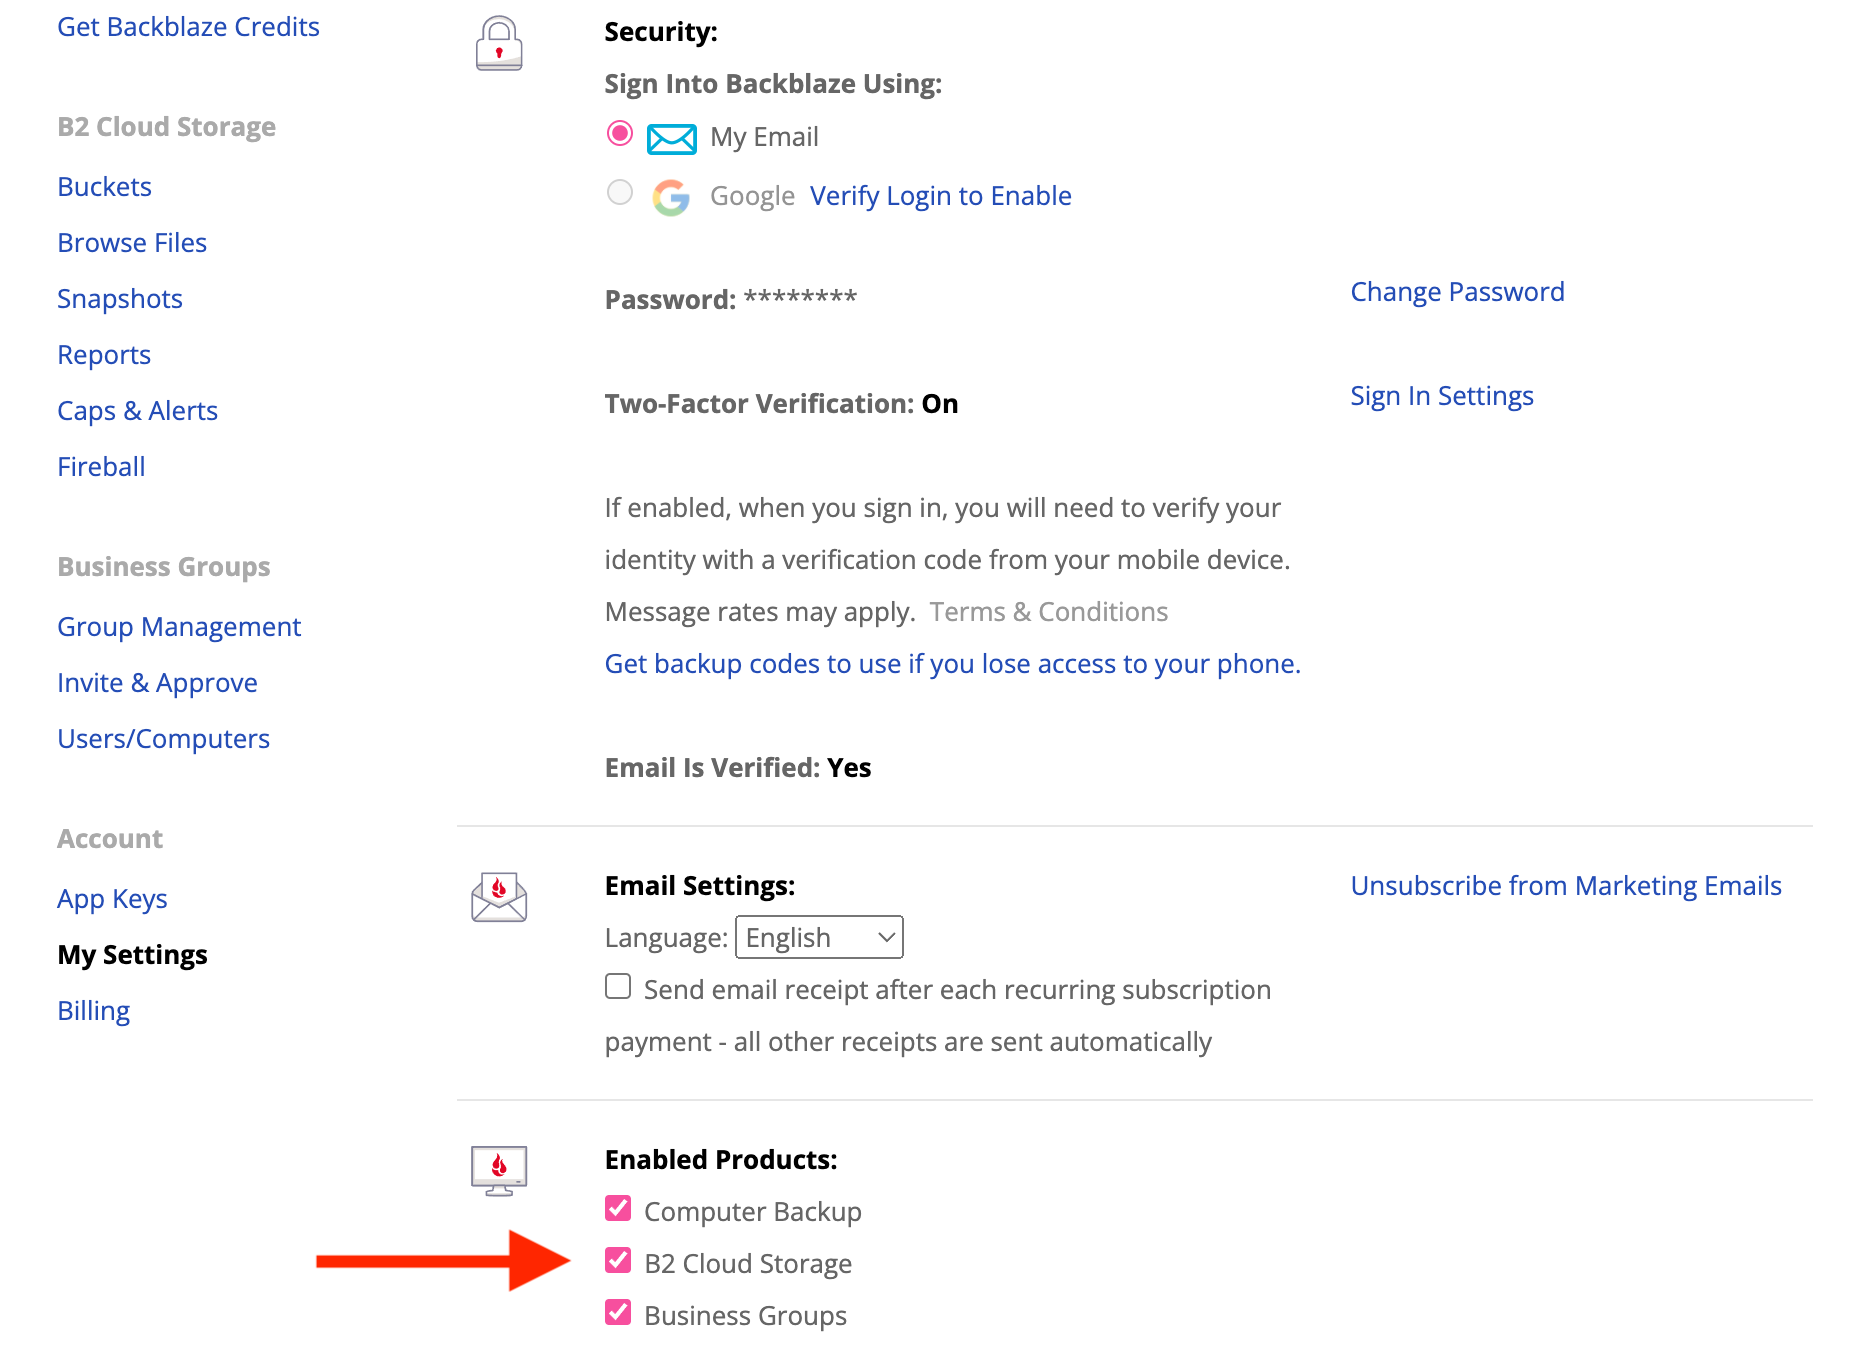Open Group Management page
This screenshot has width=1875, height=1356.
[x=179, y=627]
